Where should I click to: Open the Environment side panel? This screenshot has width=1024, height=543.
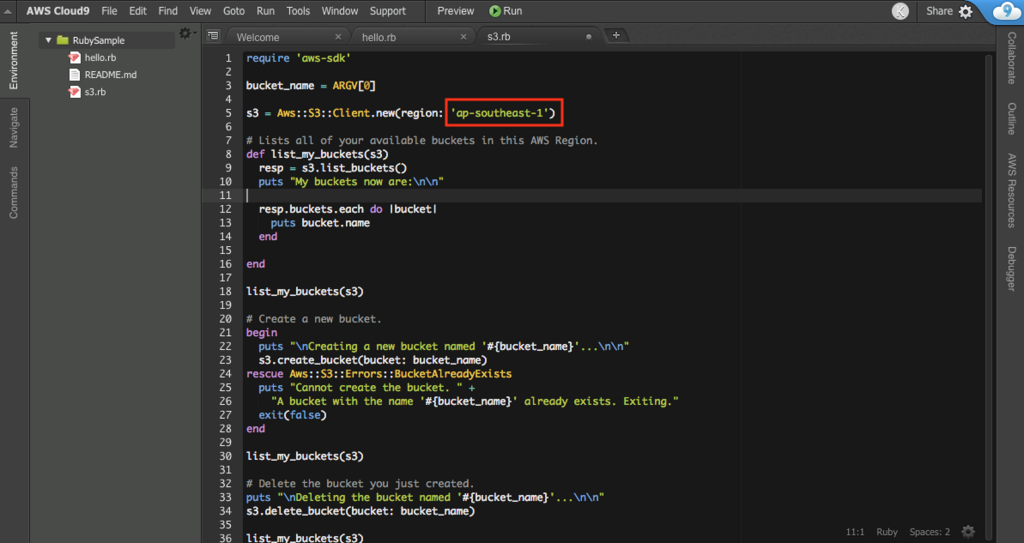tap(14, 60)
